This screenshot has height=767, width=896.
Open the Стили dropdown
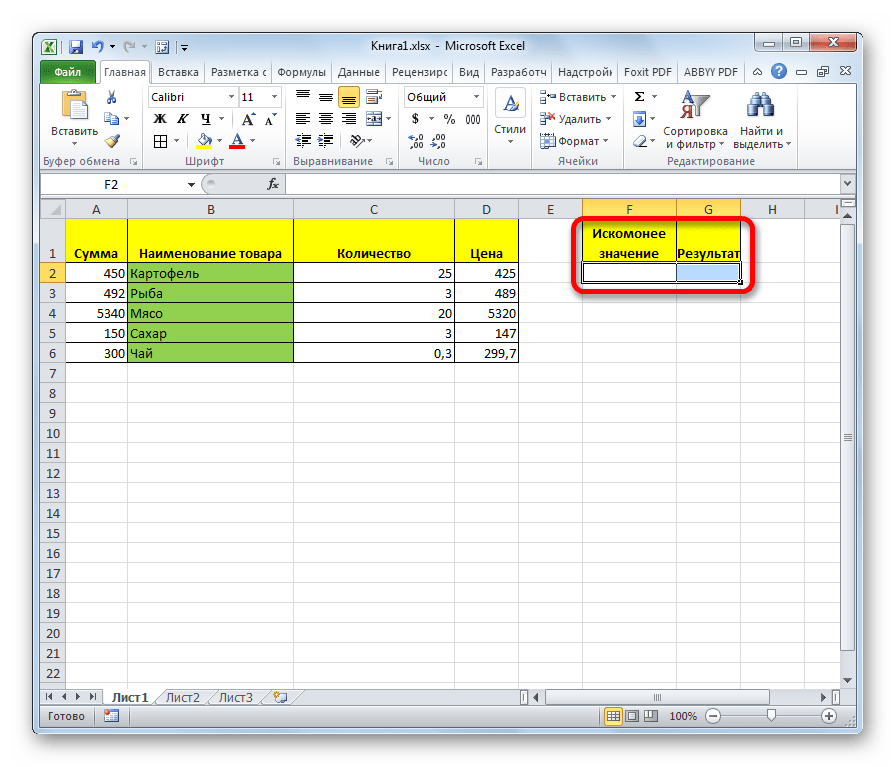(510, 121)
